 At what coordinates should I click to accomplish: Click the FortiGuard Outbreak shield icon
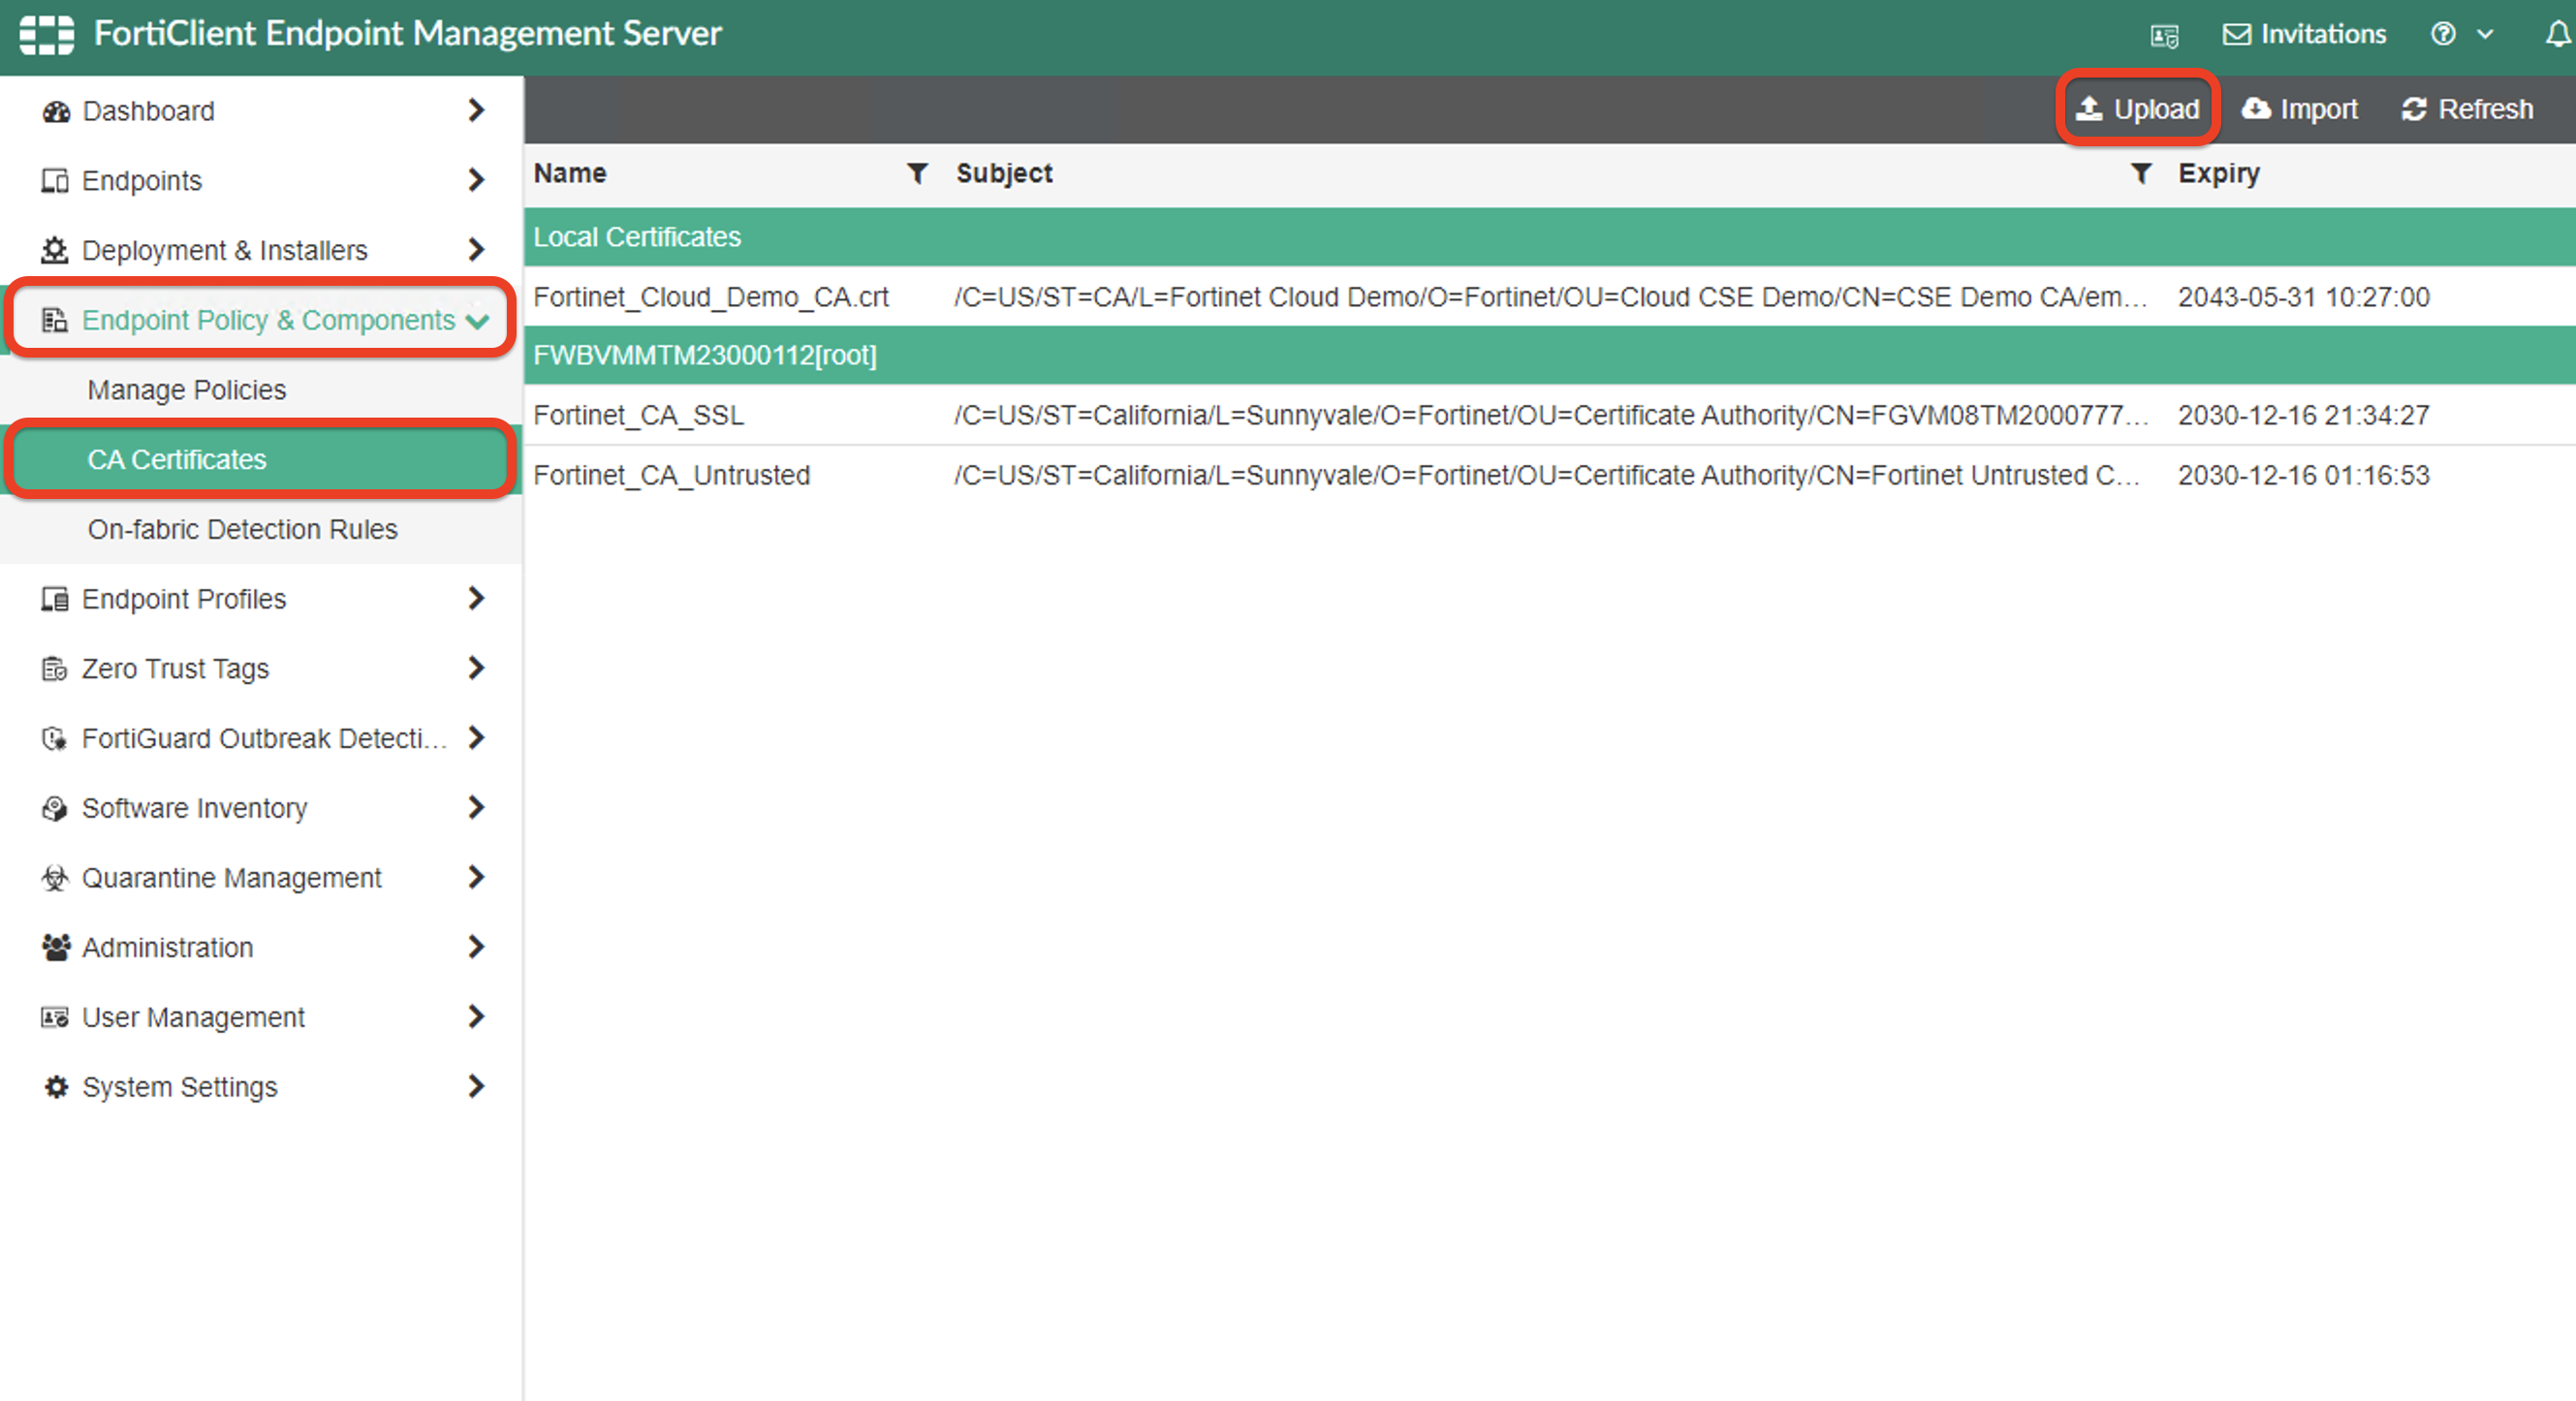[55, 739]
